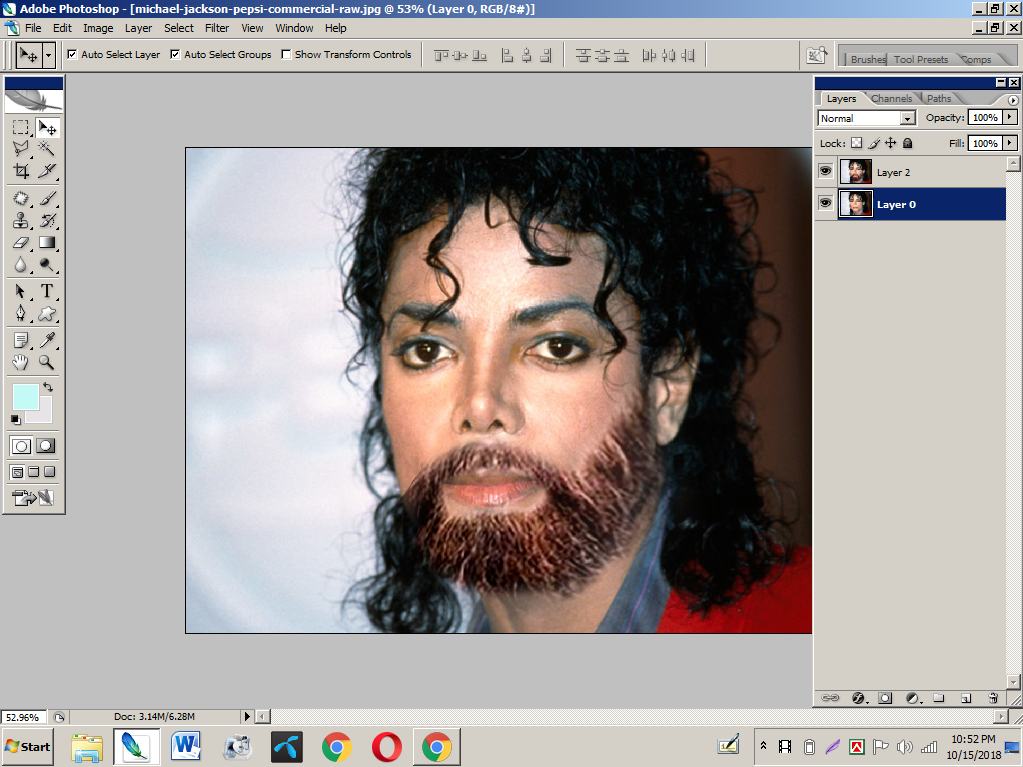Open status bar info arrow
The width and height of the screenshot is (1023, 767).
click(x=247, y=716)
